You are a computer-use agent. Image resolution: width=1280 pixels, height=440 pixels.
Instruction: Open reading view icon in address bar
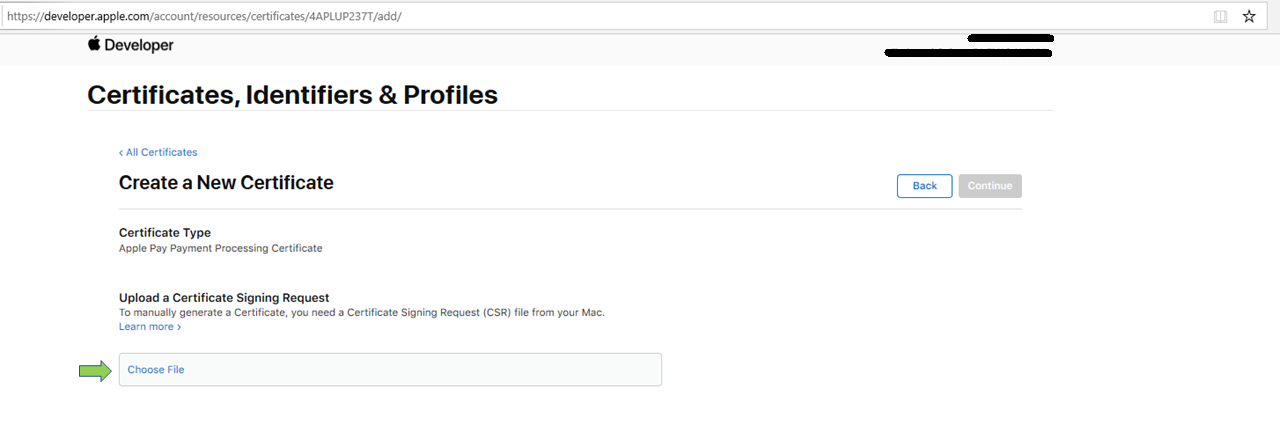click(x=1220, y=17)
